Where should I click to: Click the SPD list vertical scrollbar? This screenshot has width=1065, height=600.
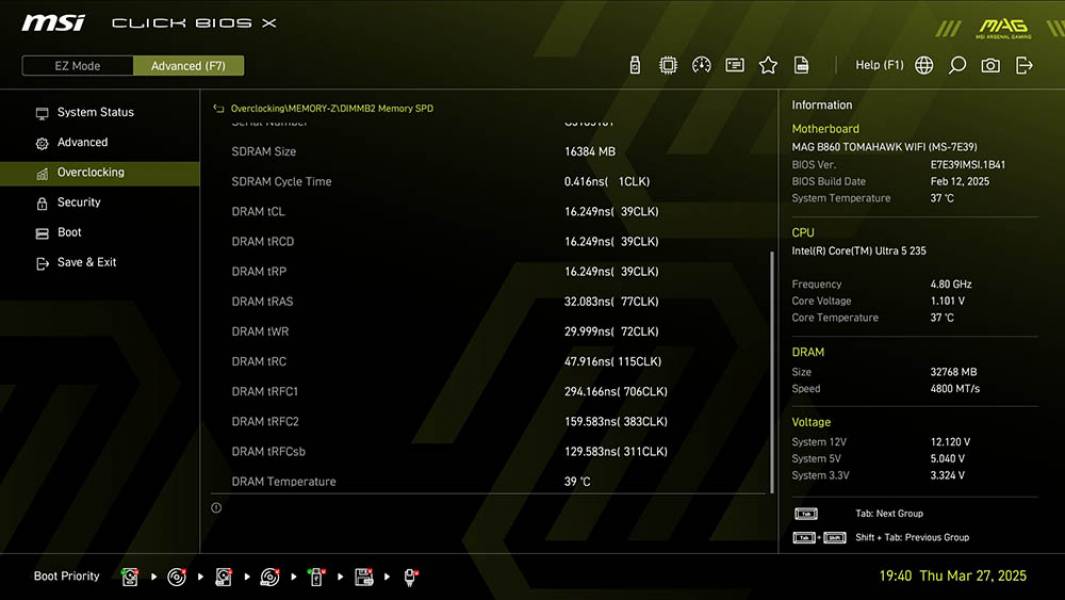pyautogui.click(x=772, y=372)
